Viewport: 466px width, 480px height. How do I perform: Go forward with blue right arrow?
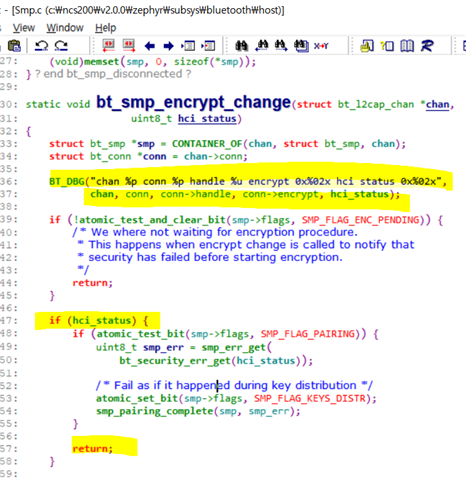169,46
